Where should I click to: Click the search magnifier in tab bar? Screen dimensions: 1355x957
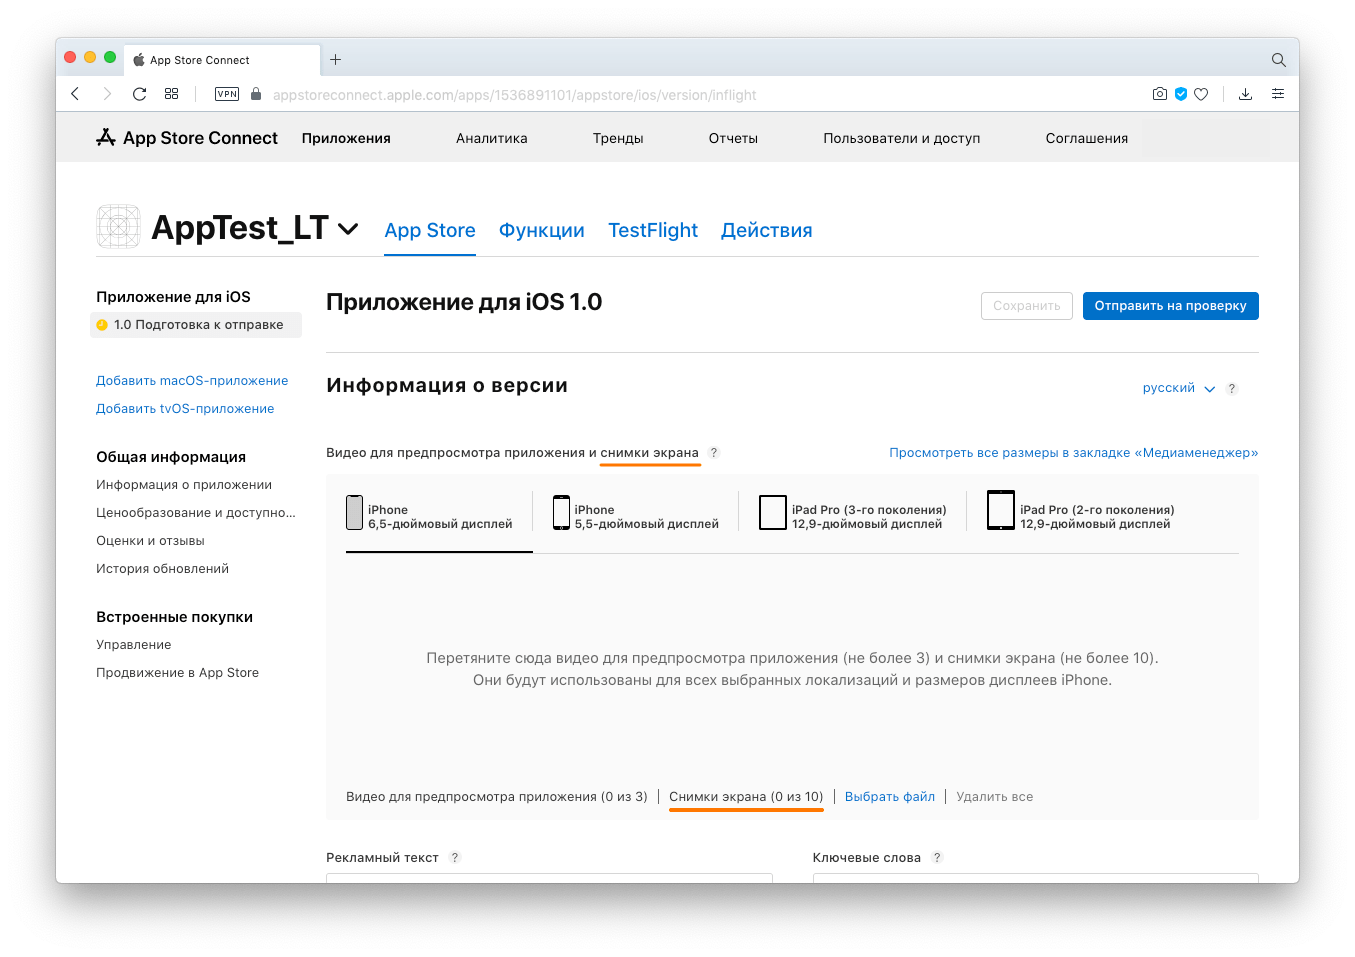(x=1278, y=60)
